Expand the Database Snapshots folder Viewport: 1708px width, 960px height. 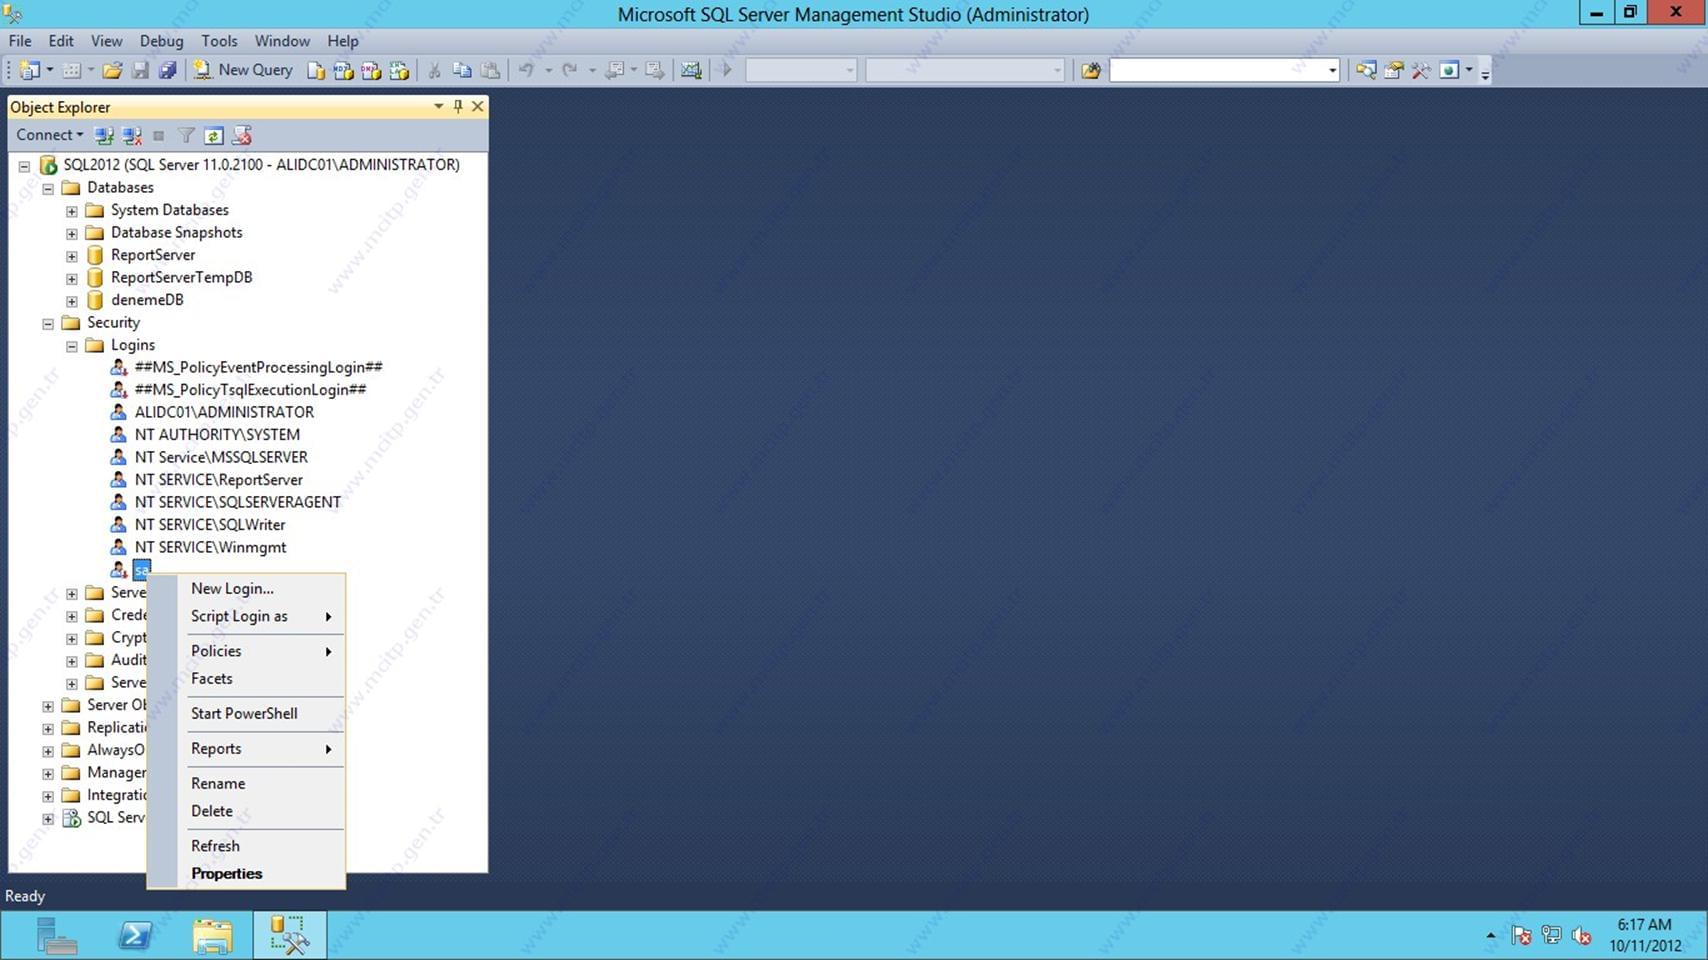coord(72,233)
